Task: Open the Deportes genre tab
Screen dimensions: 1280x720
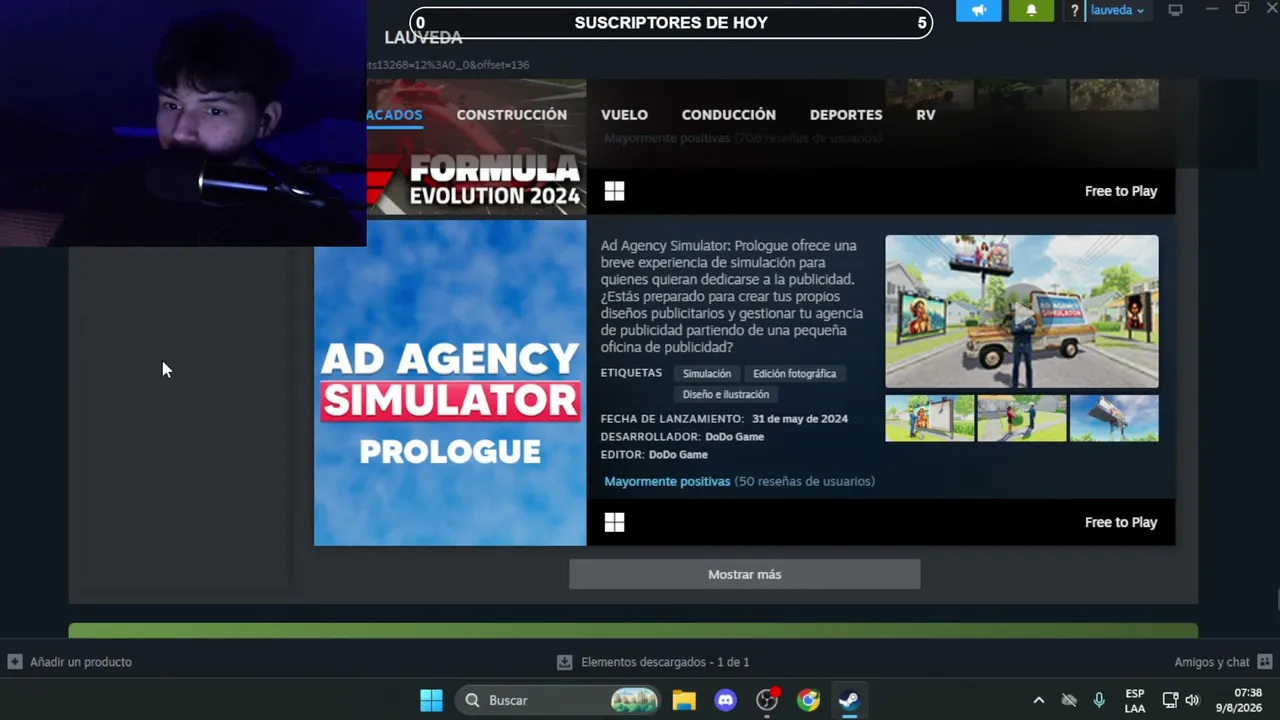Action: click(x=846, y=115)
